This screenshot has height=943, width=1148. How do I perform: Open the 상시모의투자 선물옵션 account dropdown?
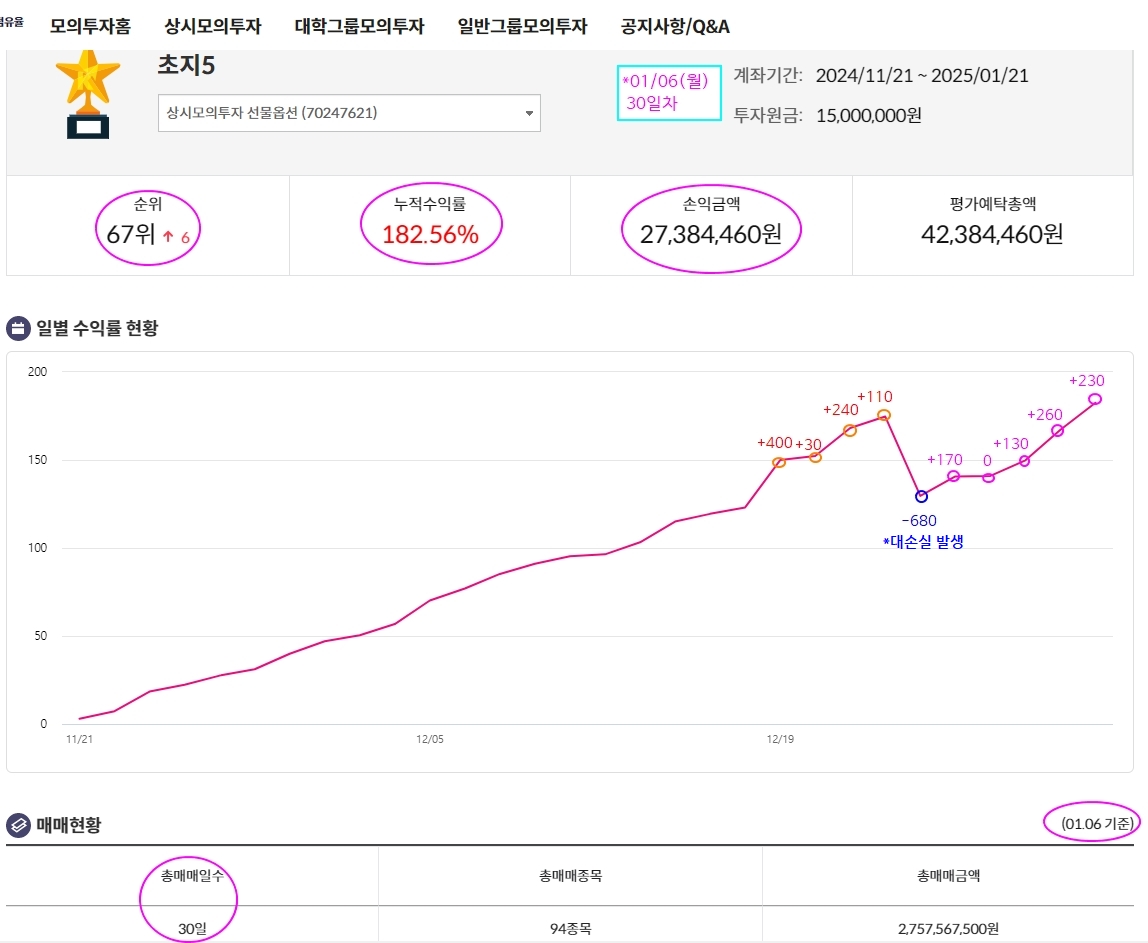tap(349, 113)
